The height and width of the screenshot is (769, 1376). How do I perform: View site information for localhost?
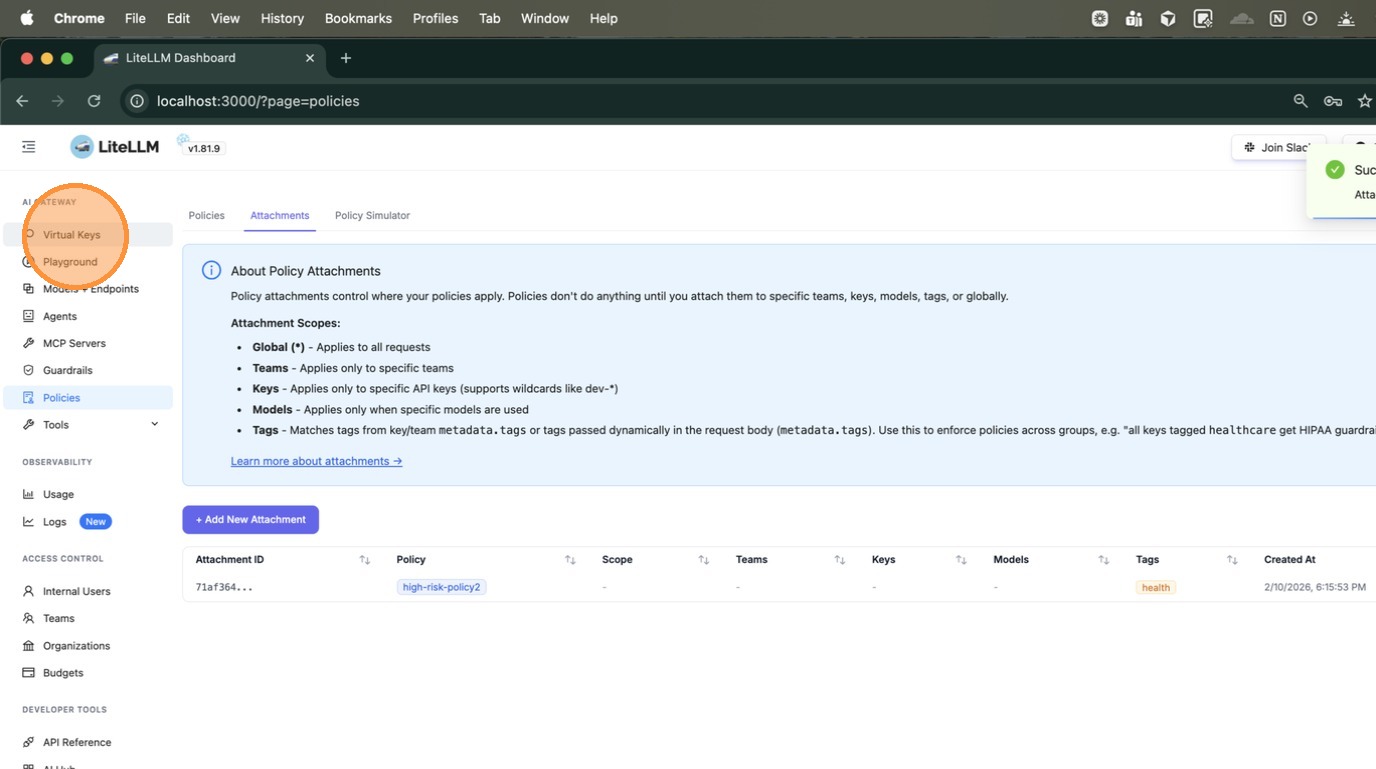[137, 101]
